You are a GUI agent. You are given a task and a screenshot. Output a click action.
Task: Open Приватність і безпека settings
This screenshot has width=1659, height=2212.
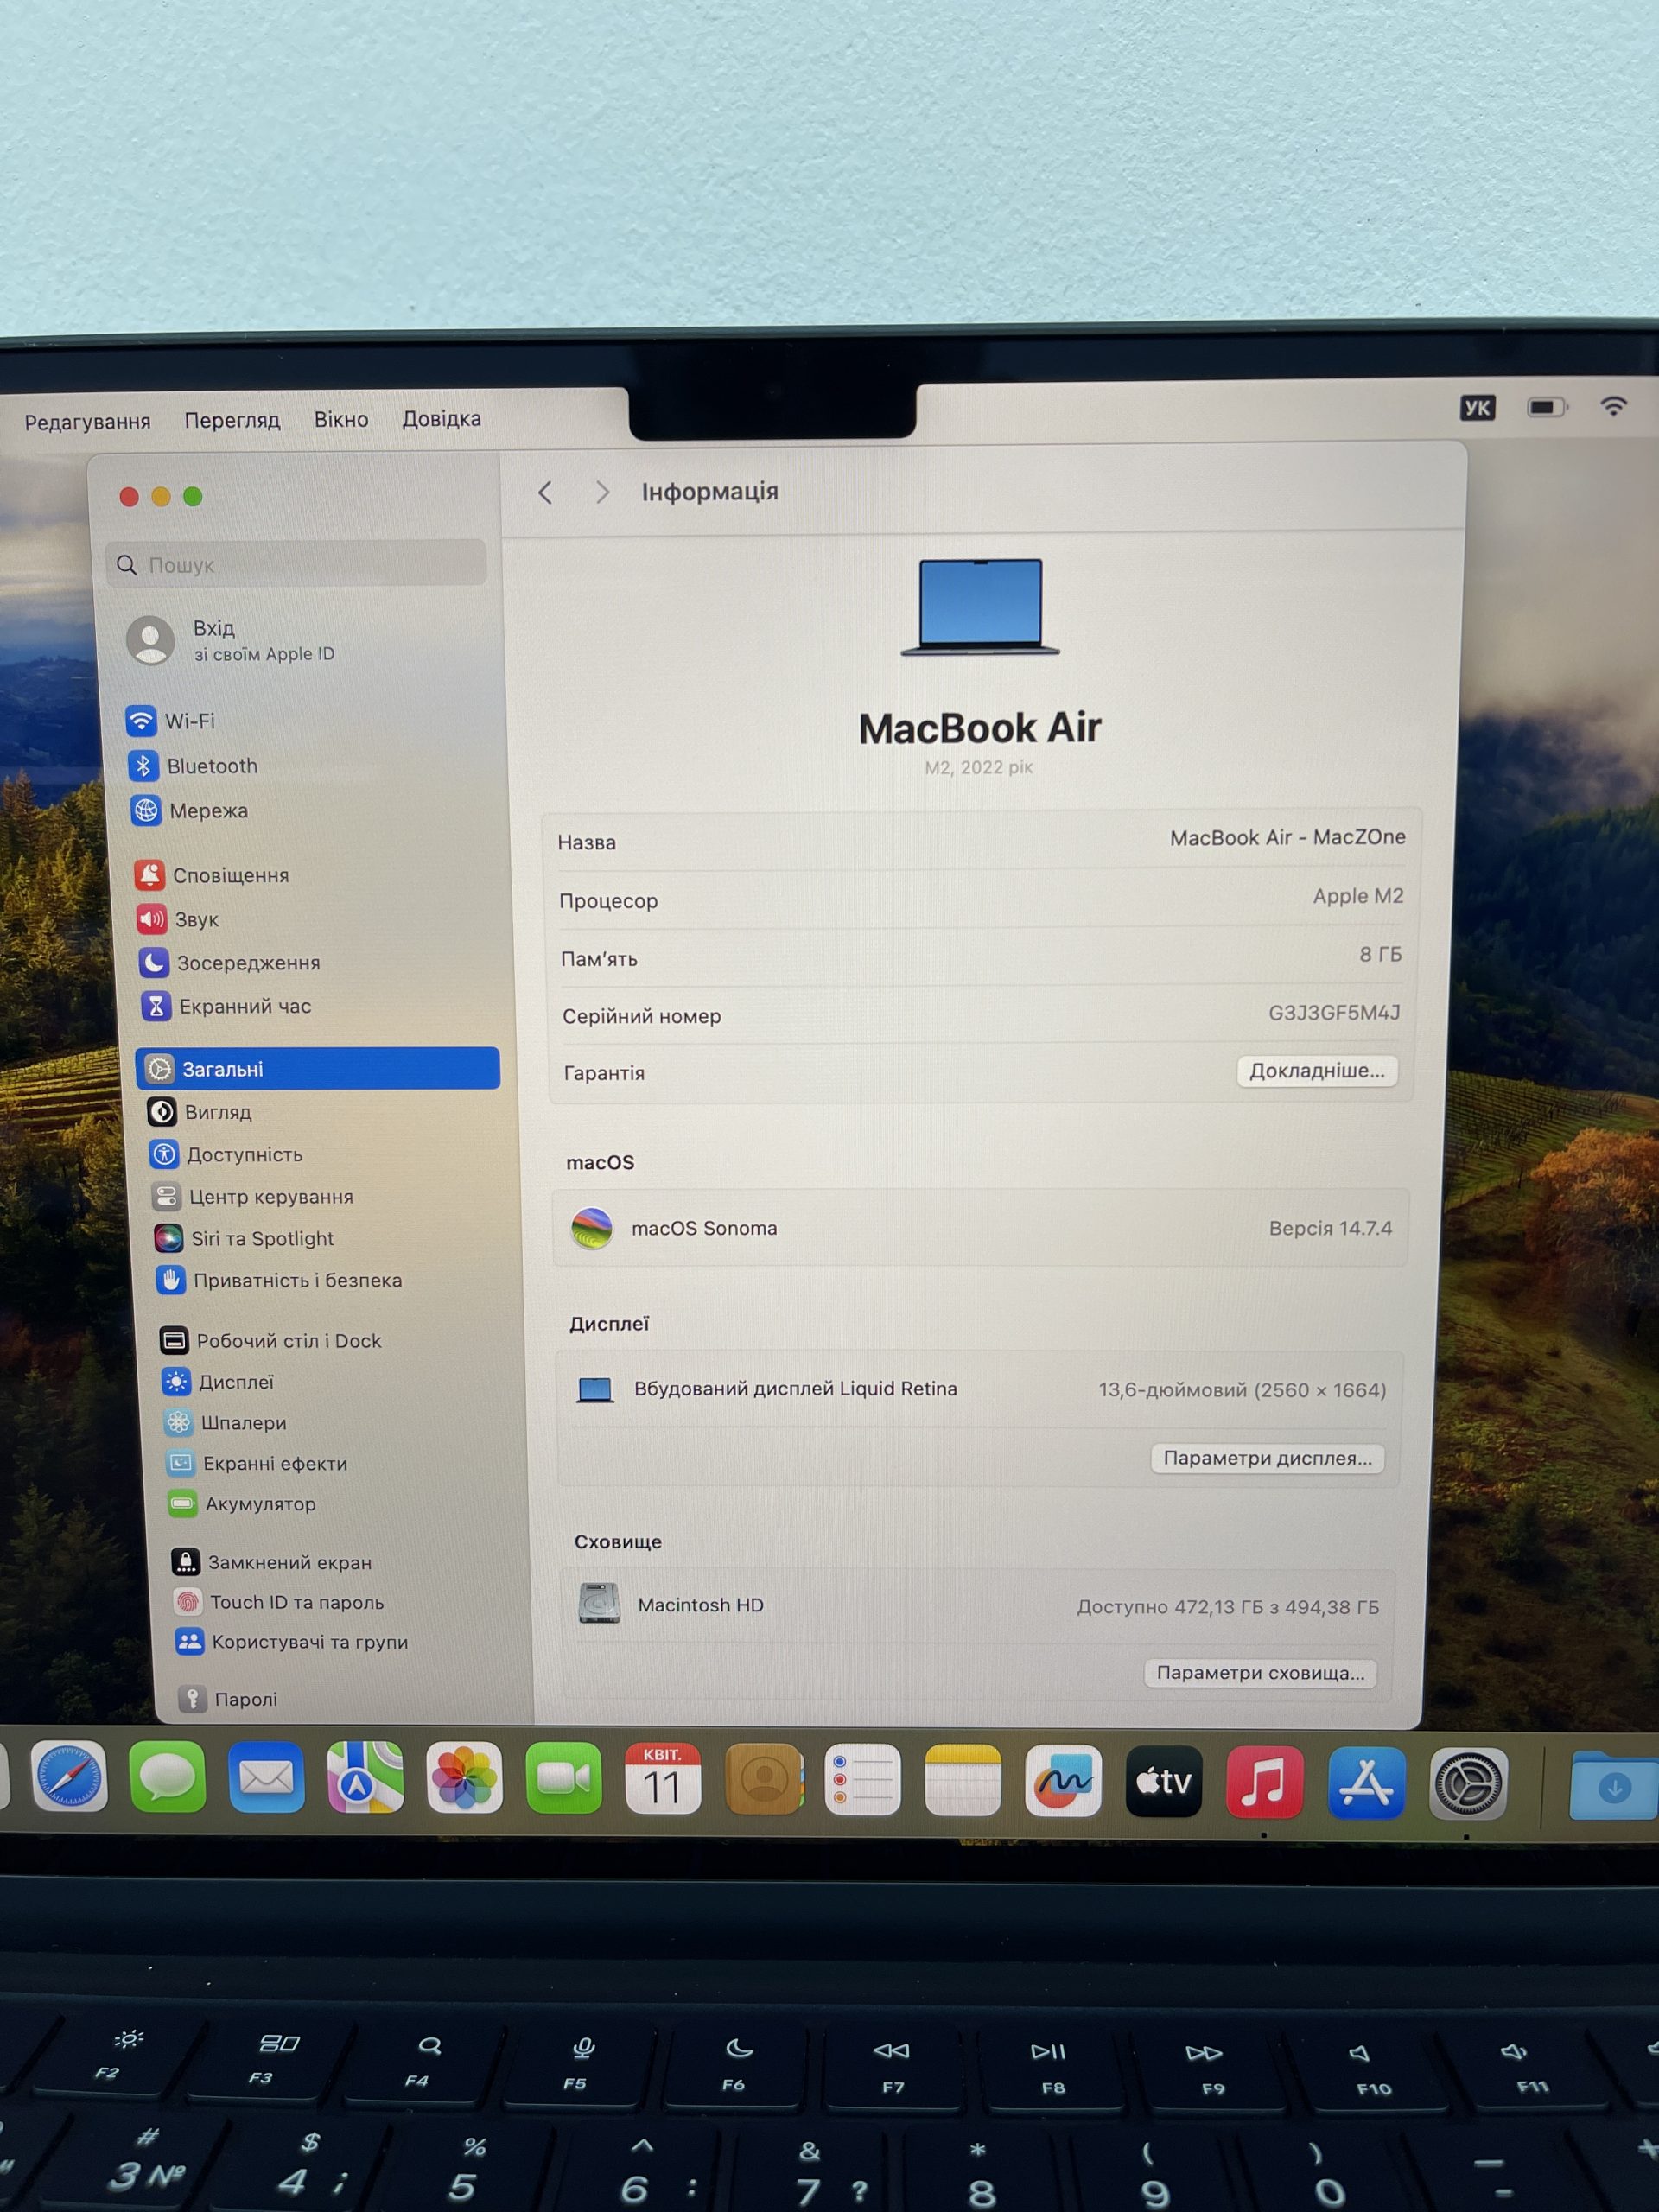point(279,1281)
